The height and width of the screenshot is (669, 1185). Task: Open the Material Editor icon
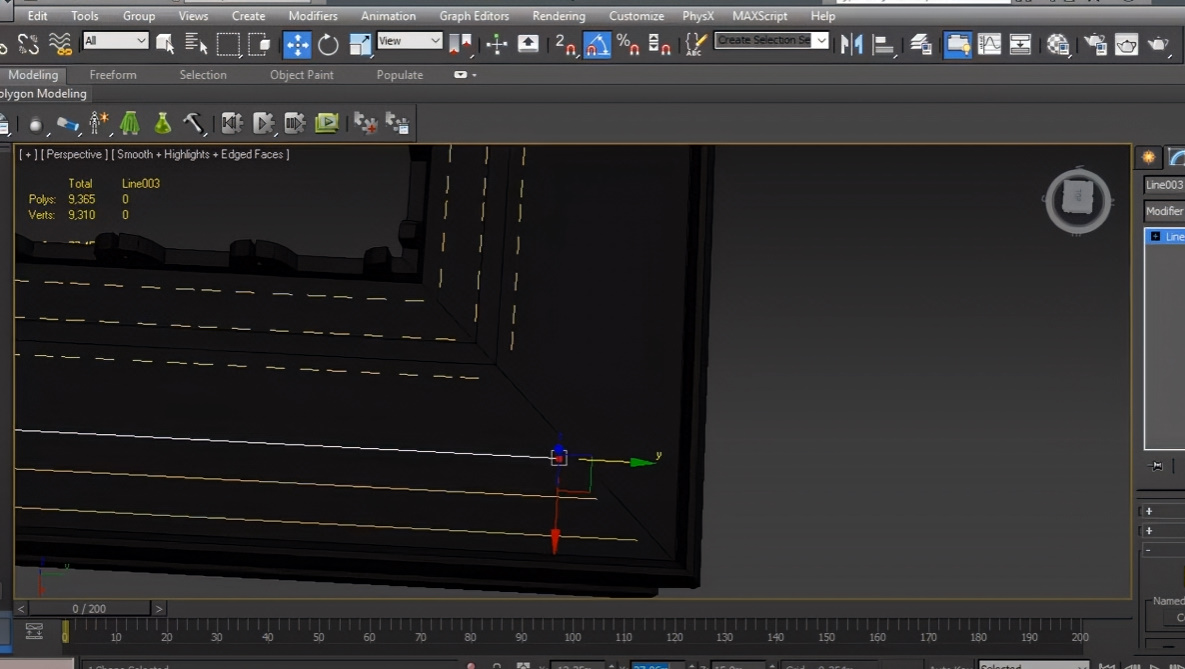(x=1058, y=45)
